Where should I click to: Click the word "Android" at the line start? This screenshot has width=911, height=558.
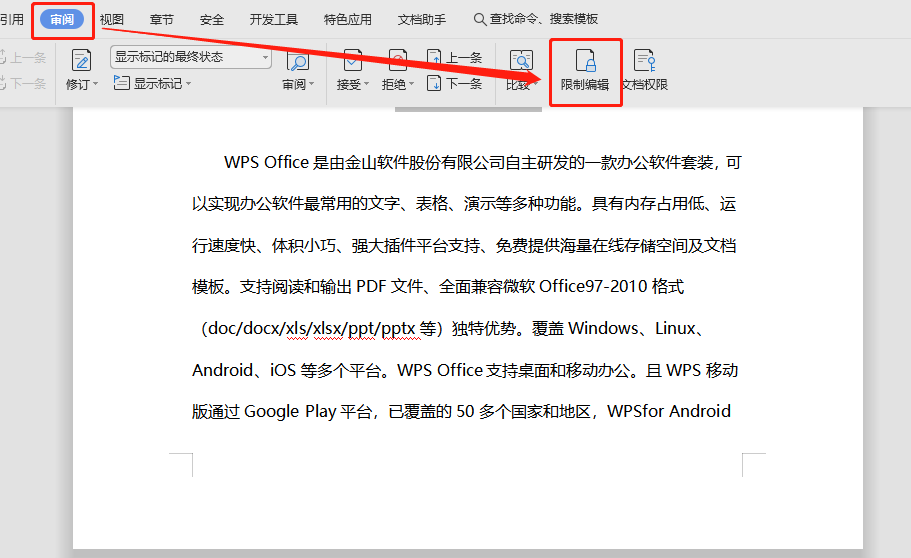[223, 370]
